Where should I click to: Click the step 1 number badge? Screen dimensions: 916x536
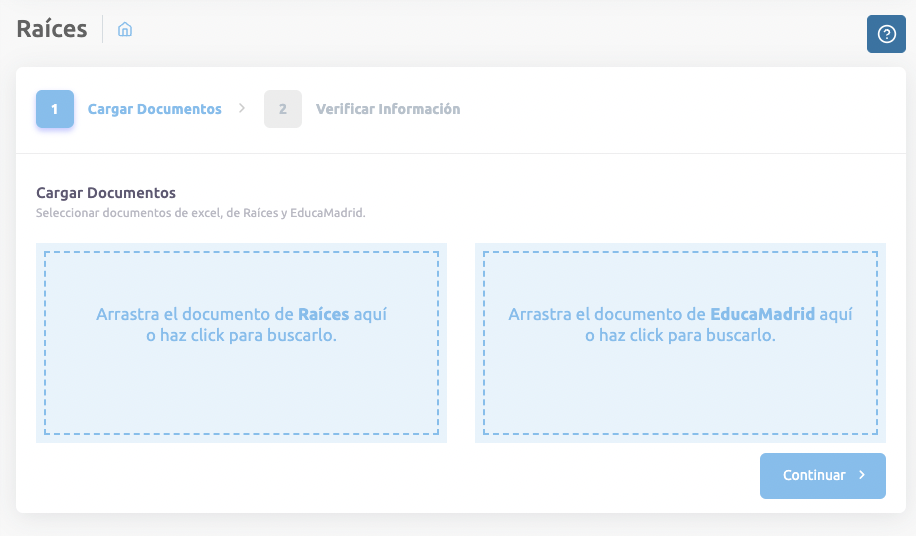tap(55, 109)
